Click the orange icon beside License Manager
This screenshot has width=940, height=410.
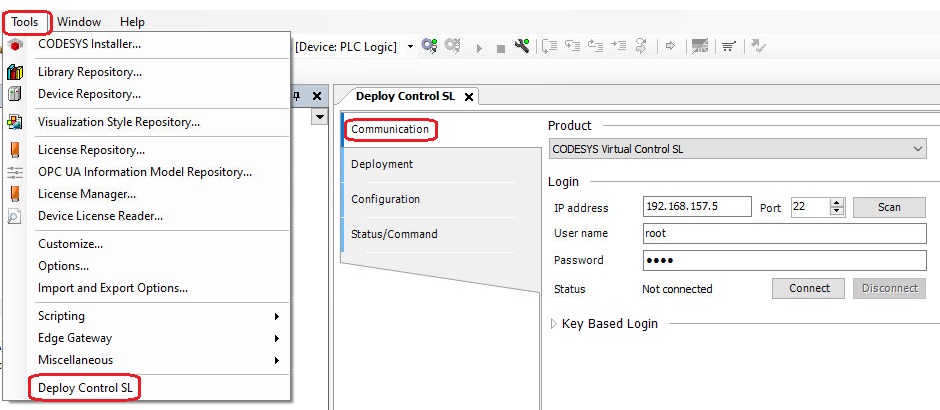tap(15, 194)
